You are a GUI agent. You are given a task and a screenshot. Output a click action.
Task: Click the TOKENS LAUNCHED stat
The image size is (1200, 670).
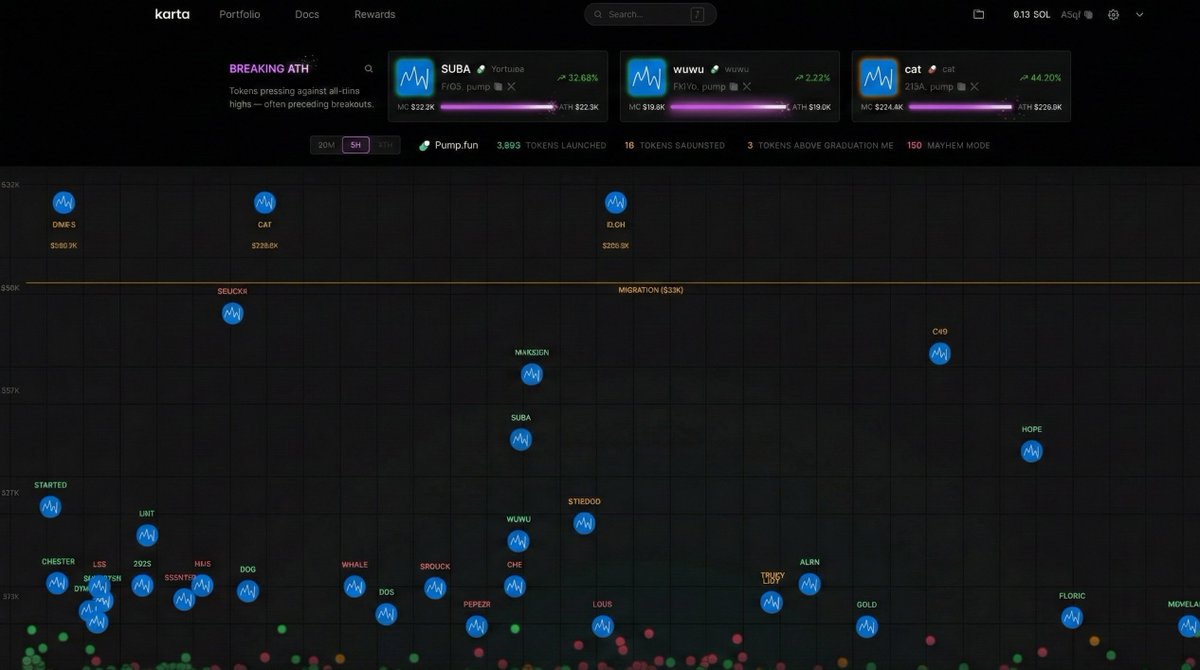551,145
